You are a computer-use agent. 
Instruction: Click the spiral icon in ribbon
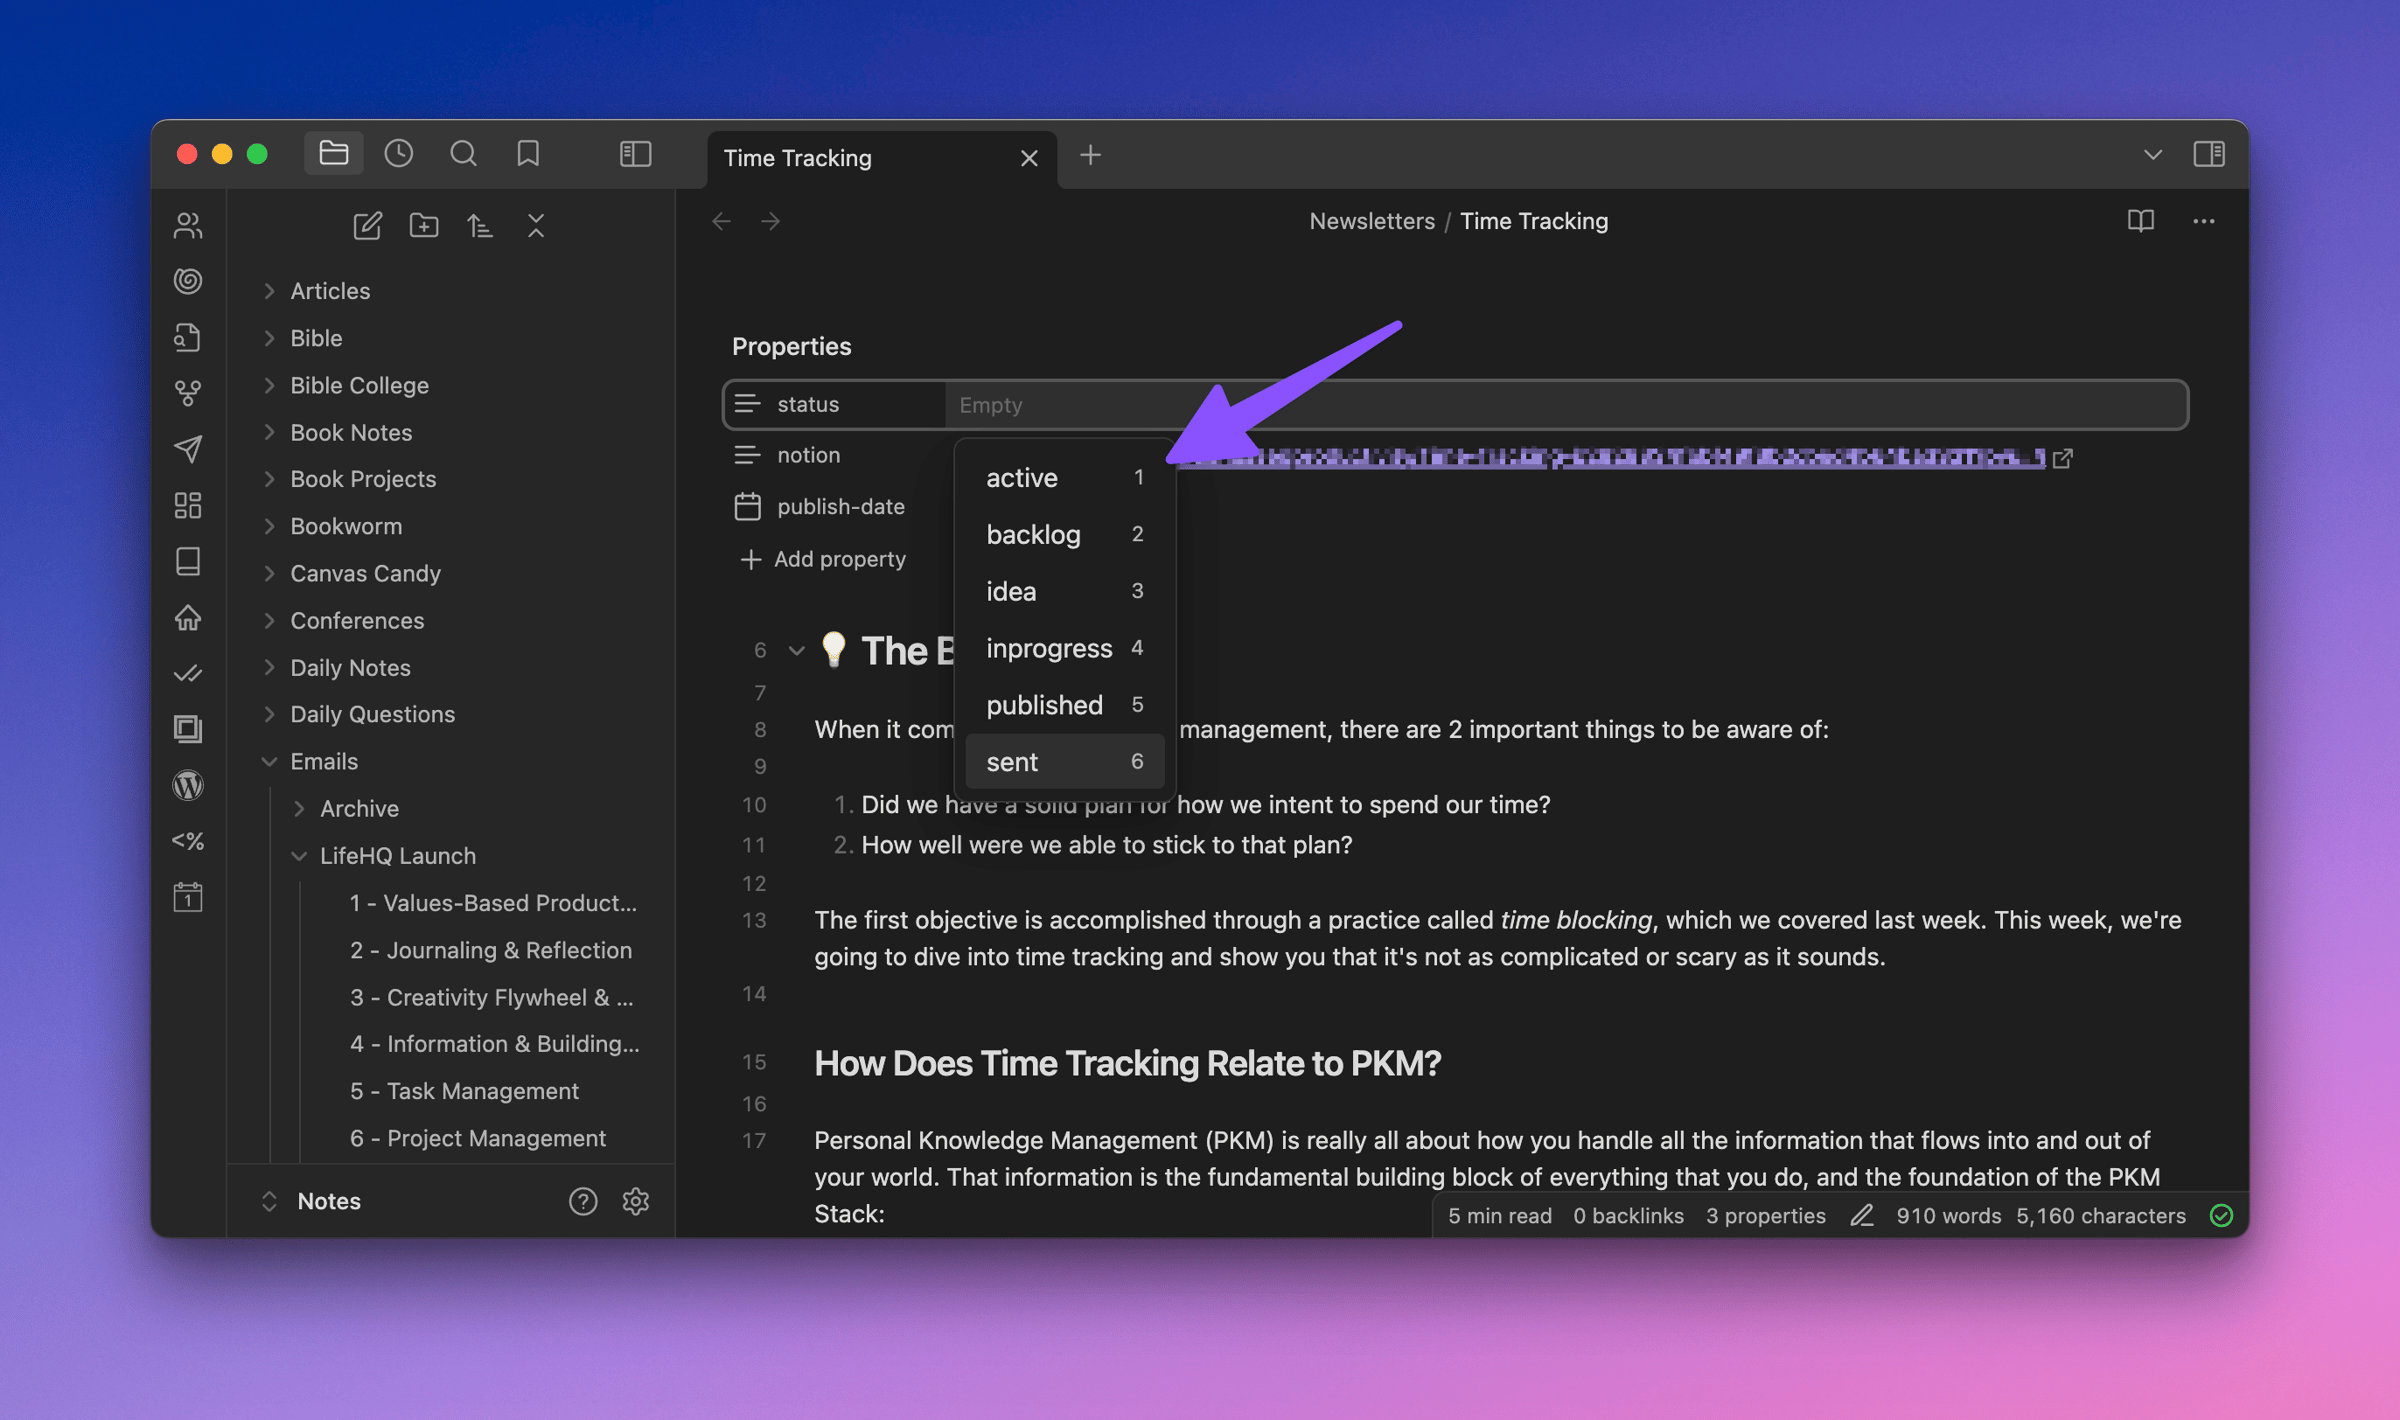(x=188, y=281)
